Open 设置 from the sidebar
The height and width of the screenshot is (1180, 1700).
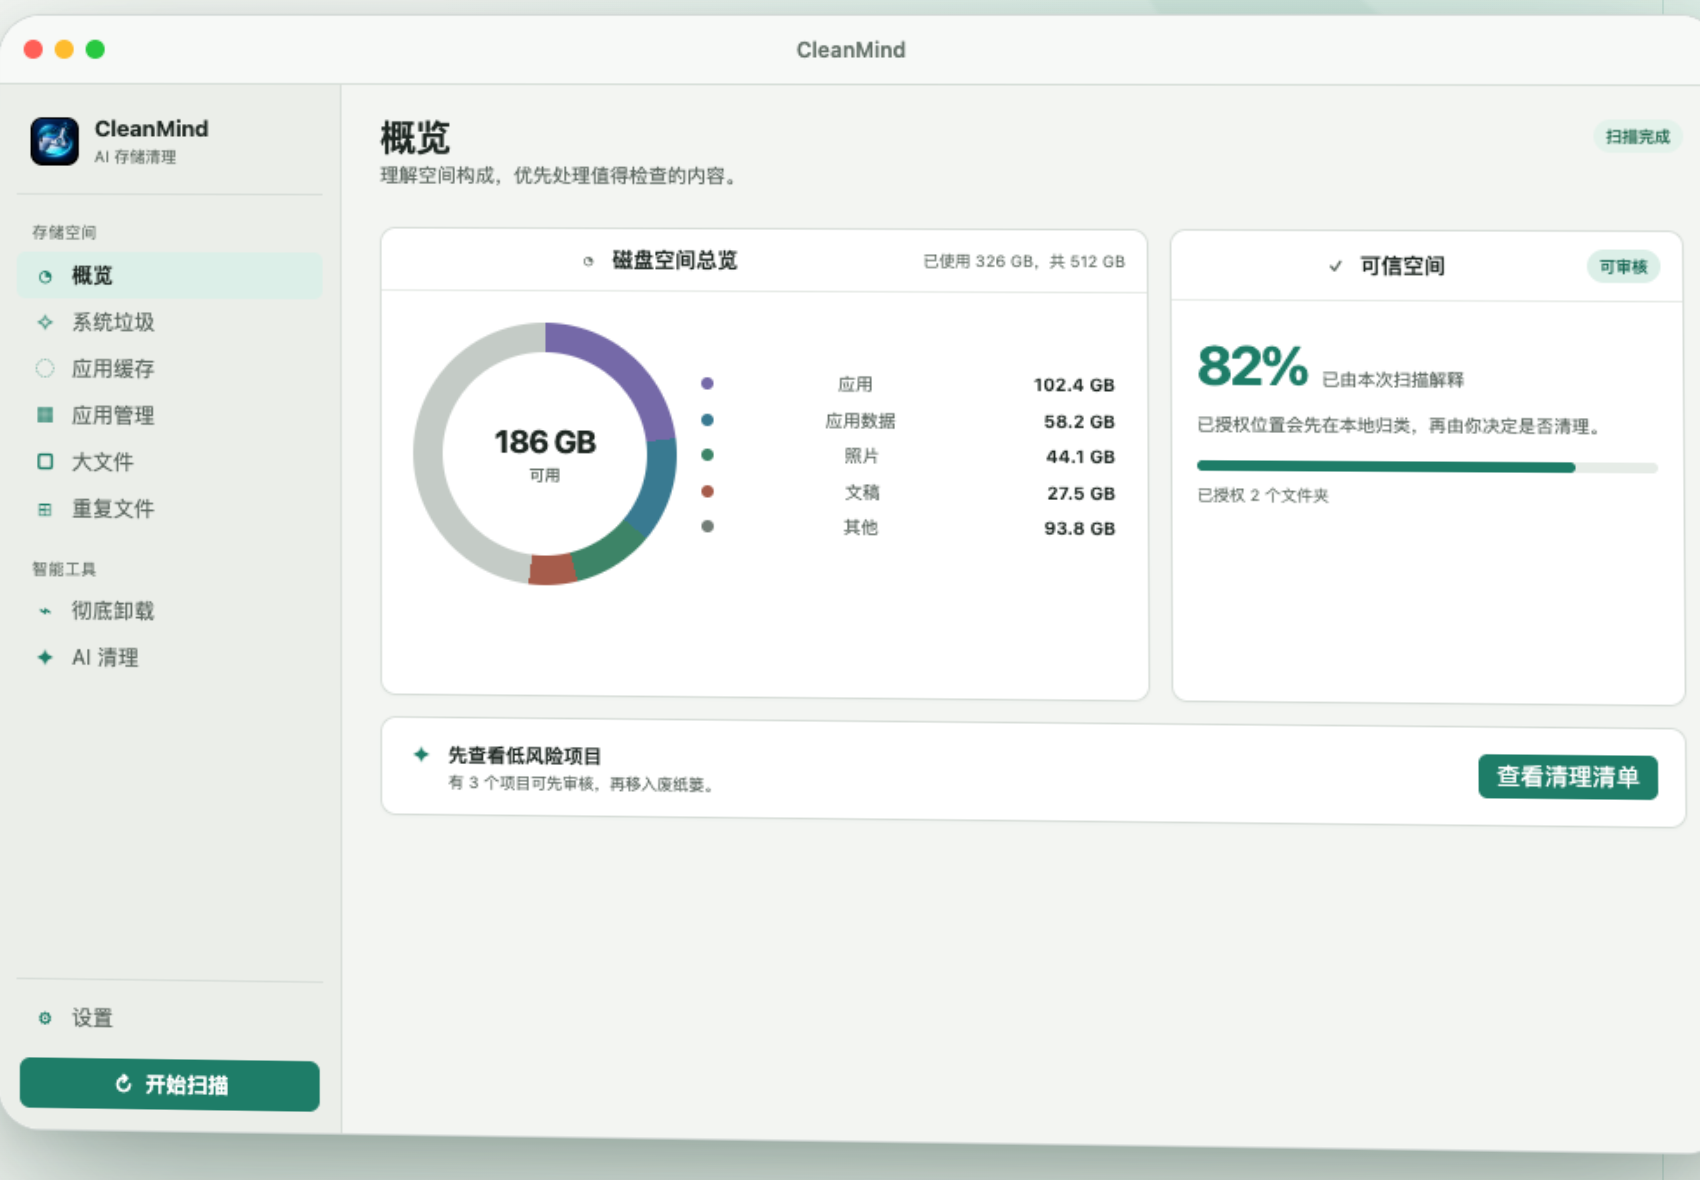tap(169, 1018)
